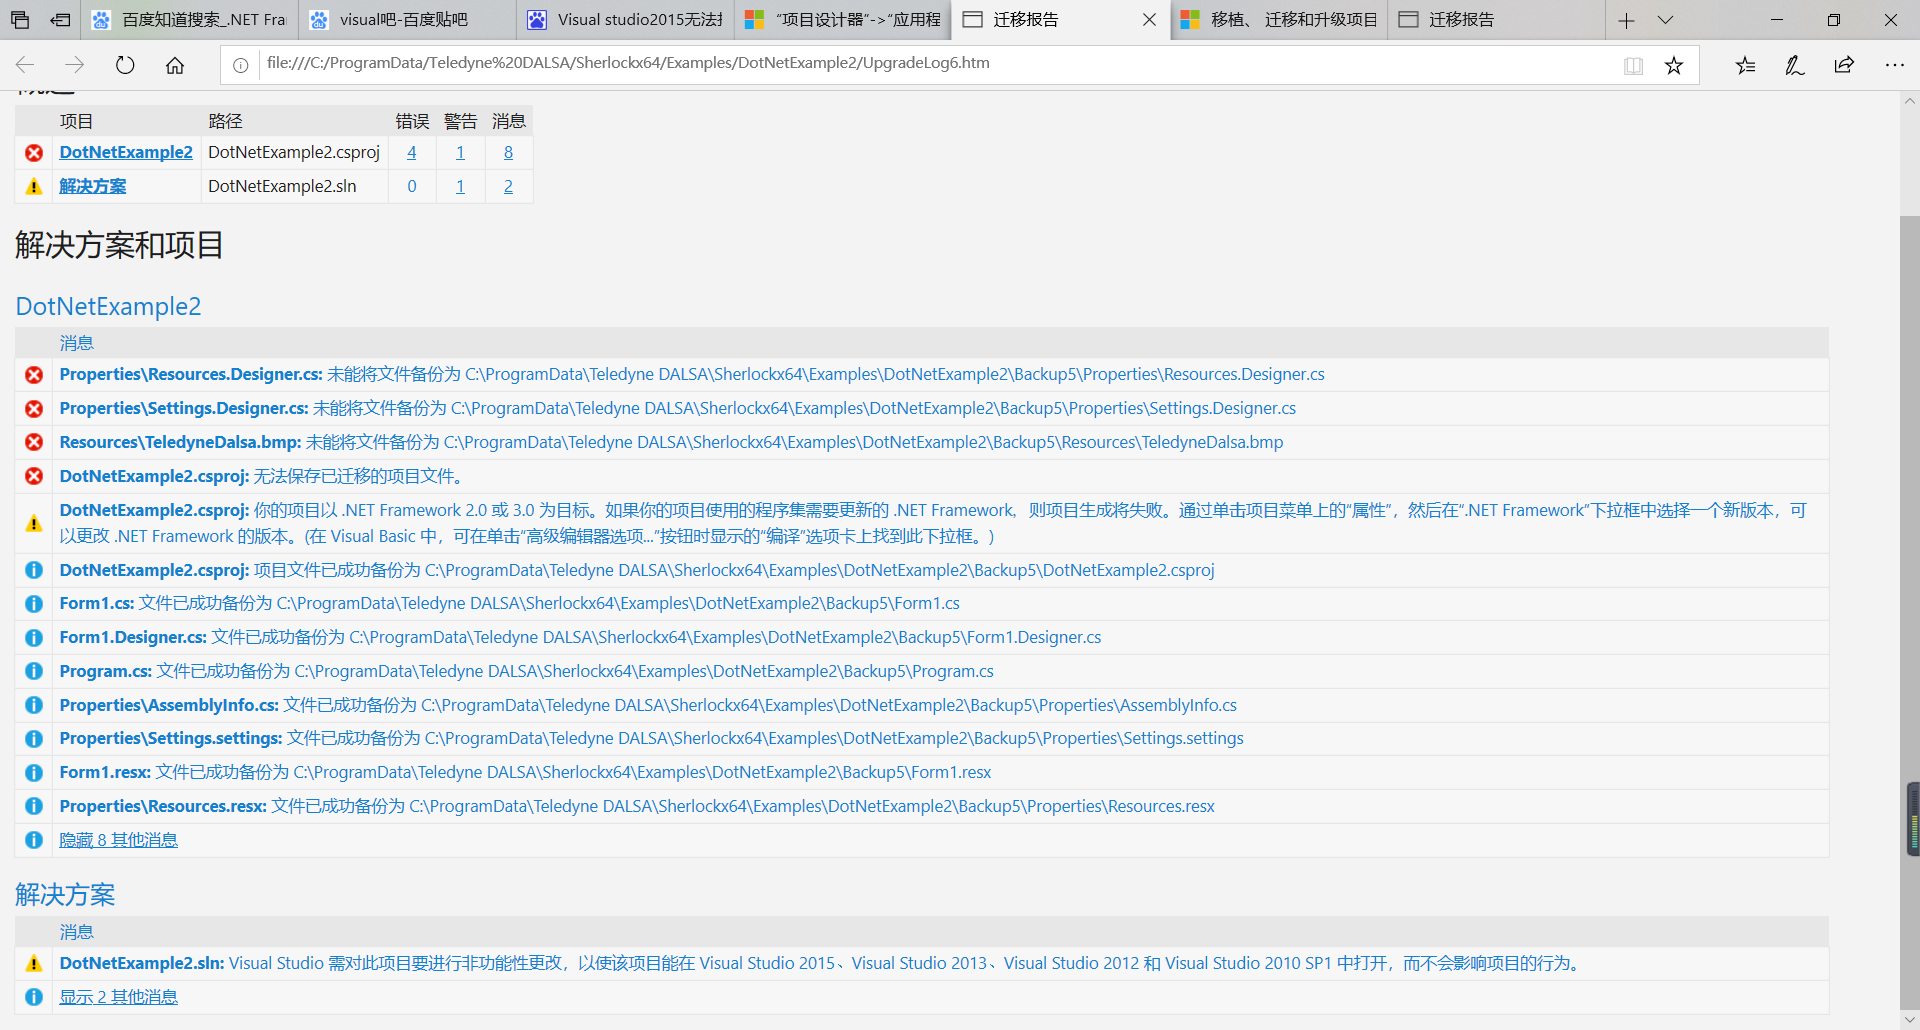Image resolution: width=1920 pixels, height=1030 pixels.
Task: Click the scrollbar down arrow
Action: [x=1910, y=1020]
